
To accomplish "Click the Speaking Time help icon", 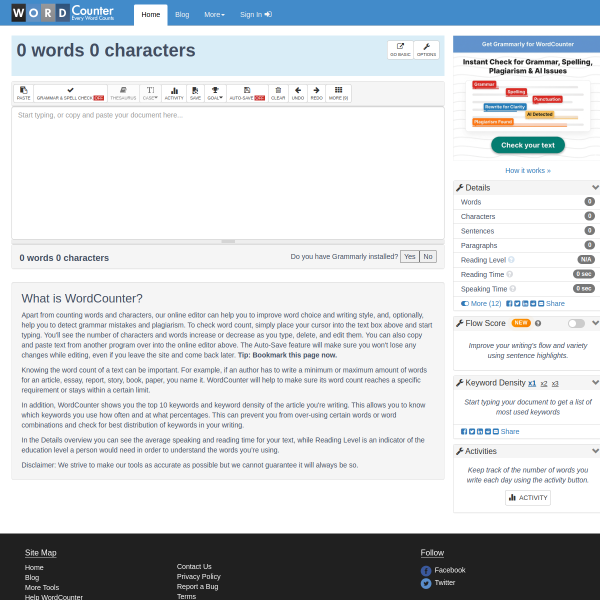I will [513, 289].
